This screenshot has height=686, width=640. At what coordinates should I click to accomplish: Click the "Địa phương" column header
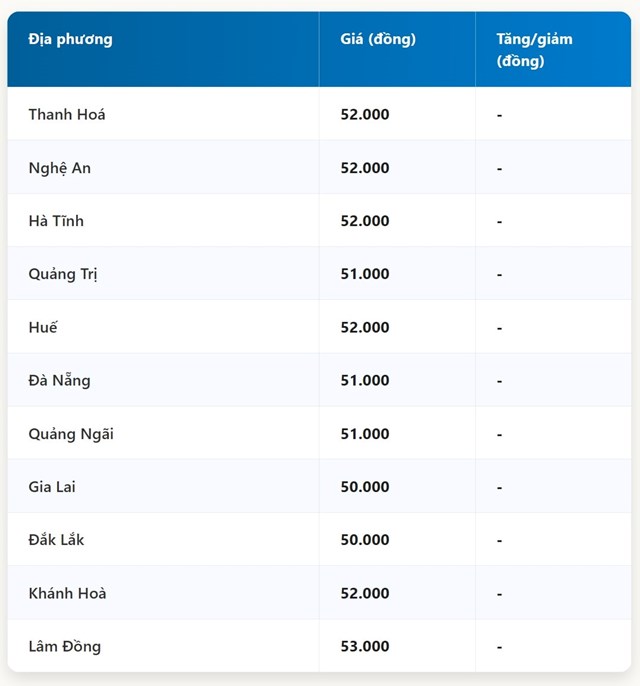70,40
